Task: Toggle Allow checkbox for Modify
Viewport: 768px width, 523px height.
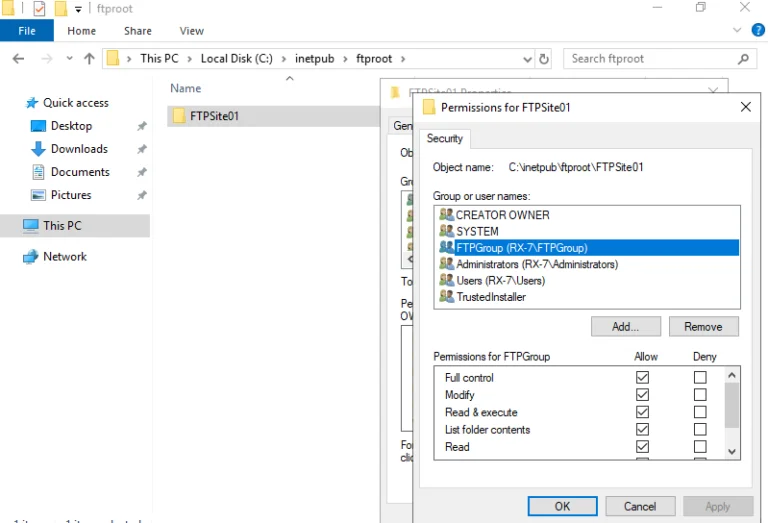Action: click(x=642, y=395)
